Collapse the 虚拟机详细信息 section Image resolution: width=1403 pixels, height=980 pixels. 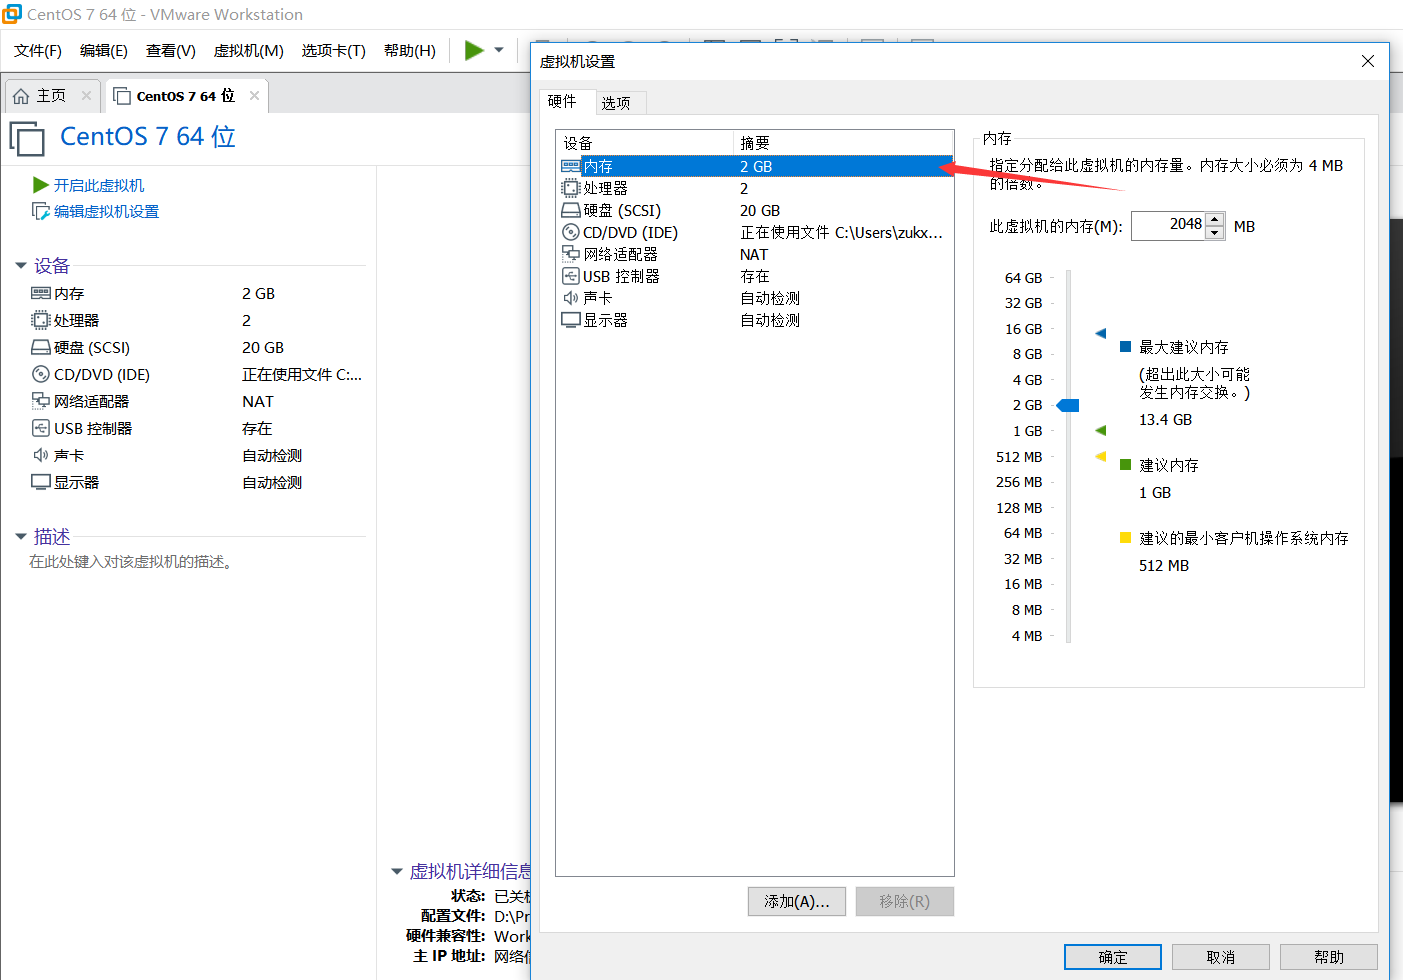(x=396, y=872)
